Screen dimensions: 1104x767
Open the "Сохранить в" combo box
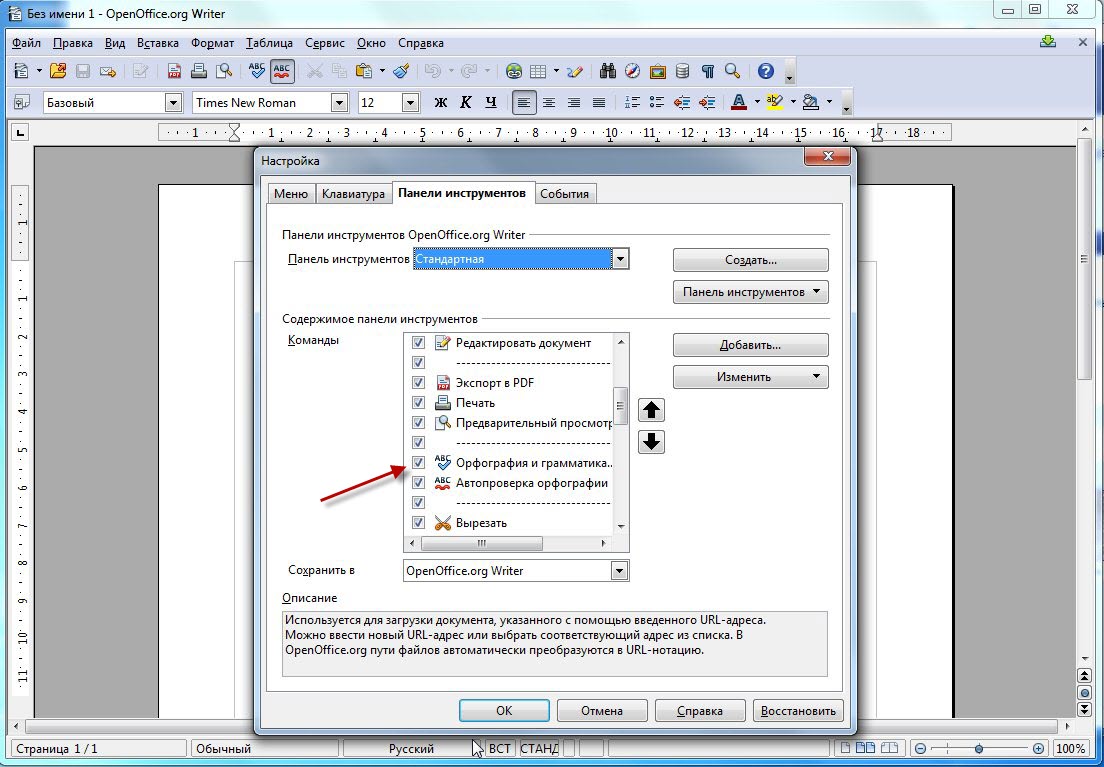[x=619, y=571]
